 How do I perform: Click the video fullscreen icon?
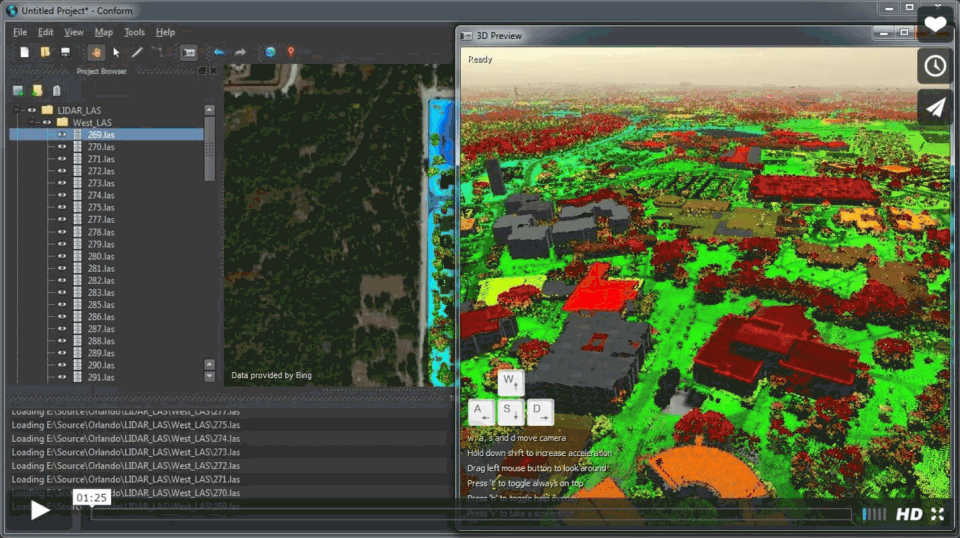[x=937, y=514]
